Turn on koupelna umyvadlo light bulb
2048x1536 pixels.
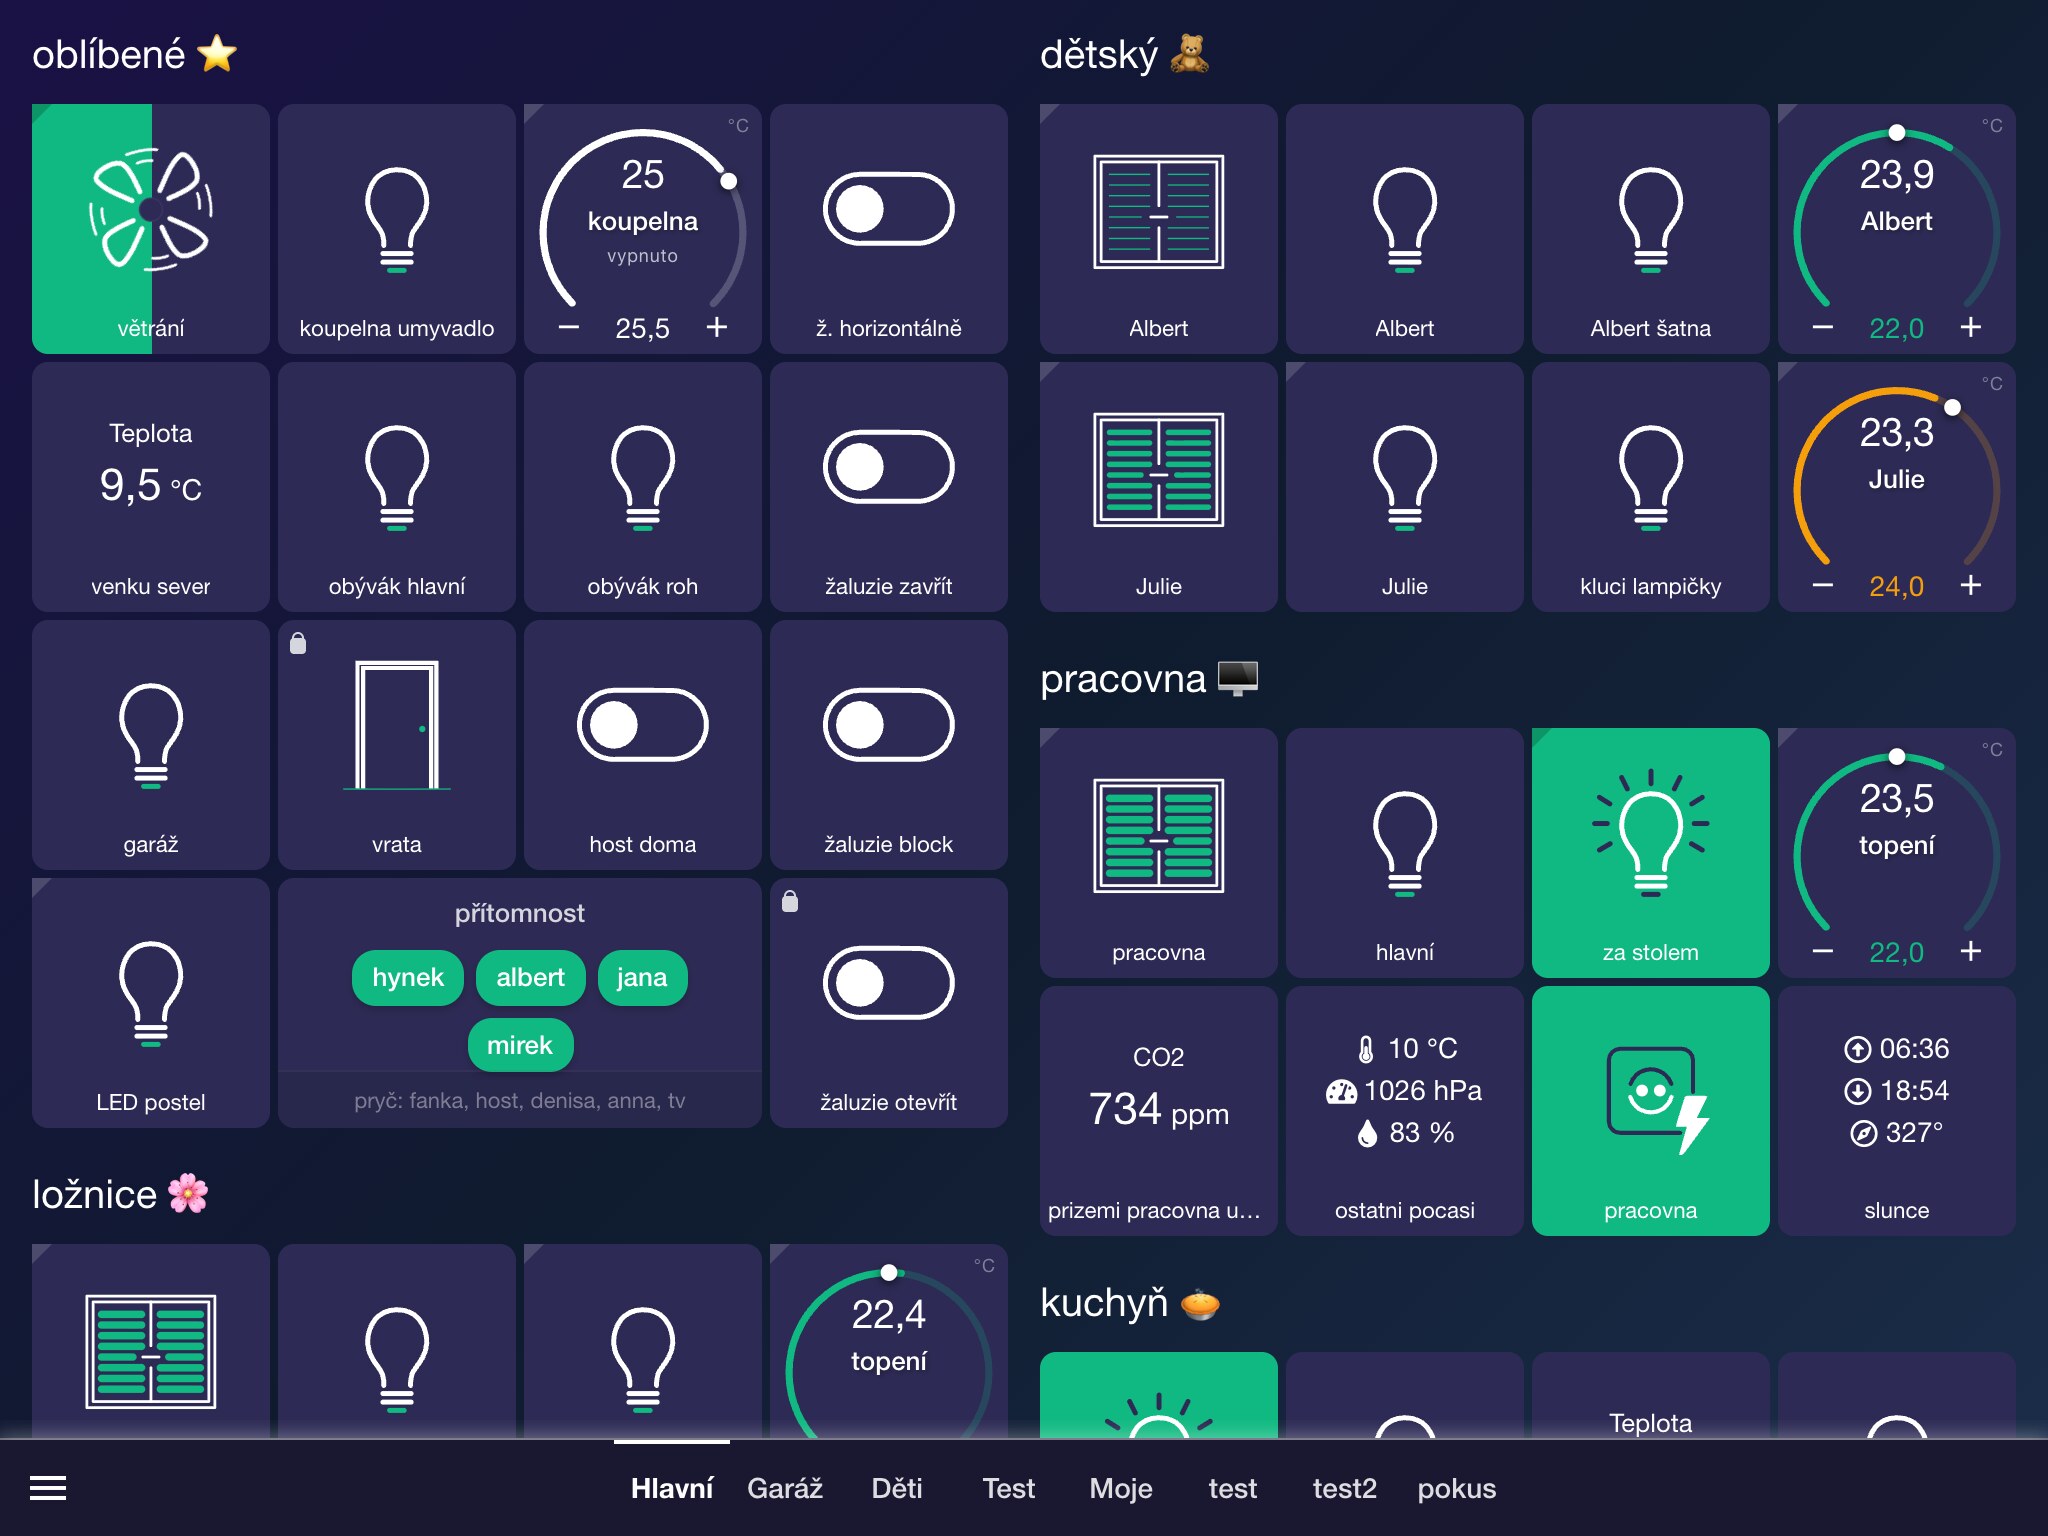click(397, 229)
